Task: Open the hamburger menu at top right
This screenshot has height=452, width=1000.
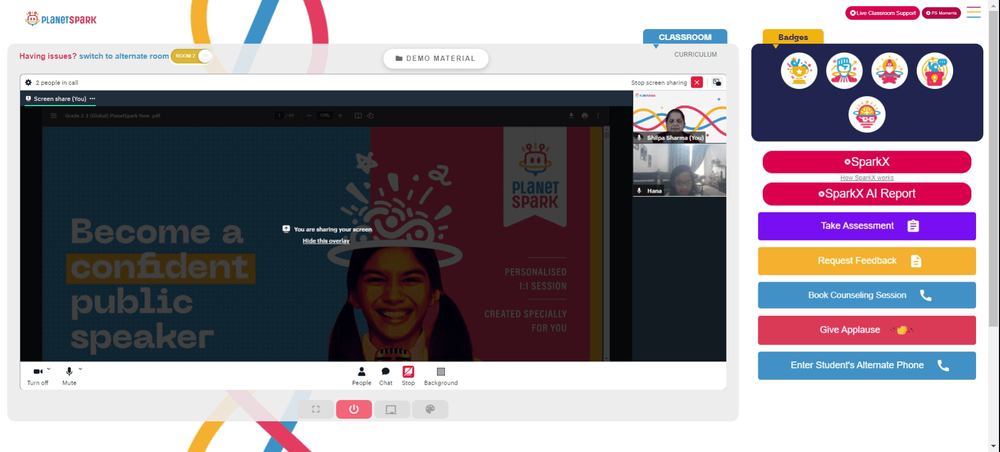Action: coord(973,12)
